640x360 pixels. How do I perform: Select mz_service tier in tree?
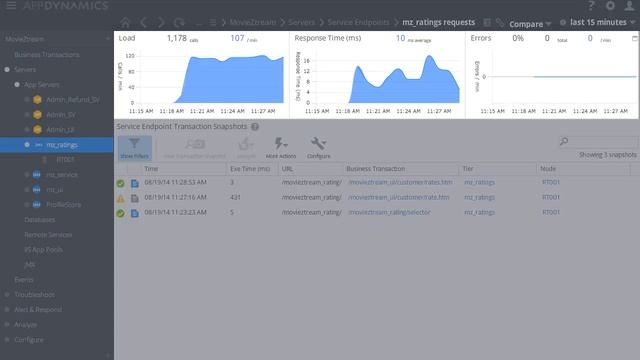click(62, 175)
